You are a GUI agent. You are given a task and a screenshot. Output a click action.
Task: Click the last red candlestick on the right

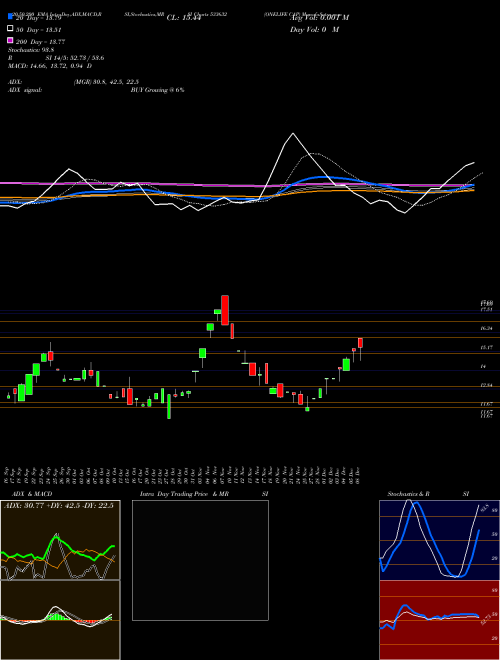click(x=360, y=343)
